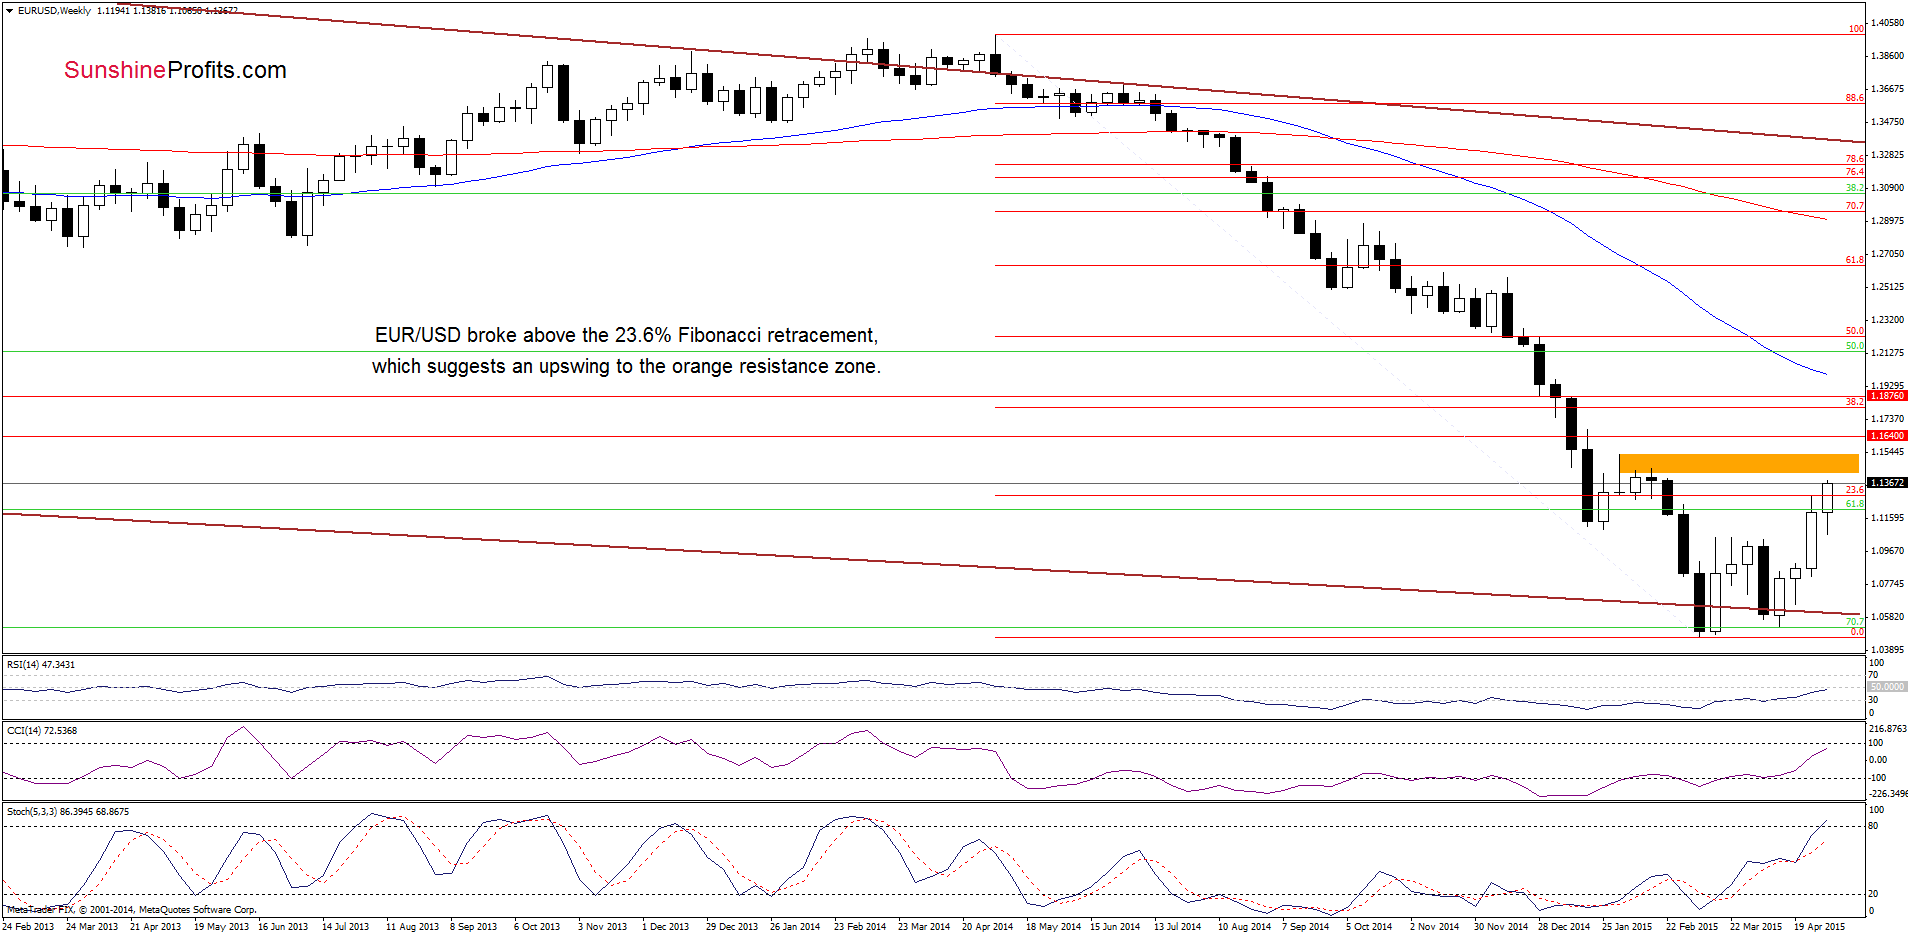The height and width of the screenshot is (935, 1908).
Task: Click the MetaQuotes Software Corp. copyright text
Action: click(x=131, y=909)
